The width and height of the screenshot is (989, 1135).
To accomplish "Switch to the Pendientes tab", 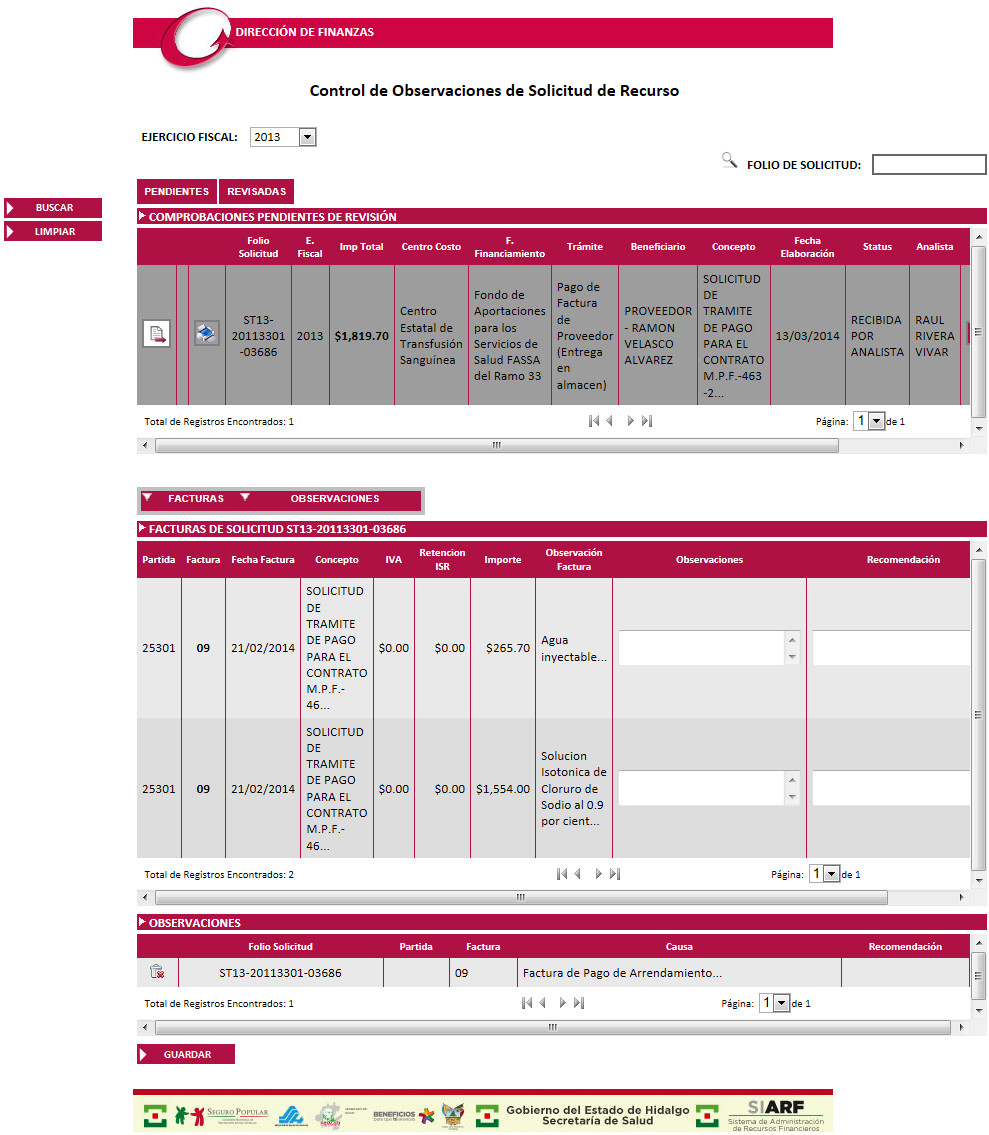I will pos(177,191).
